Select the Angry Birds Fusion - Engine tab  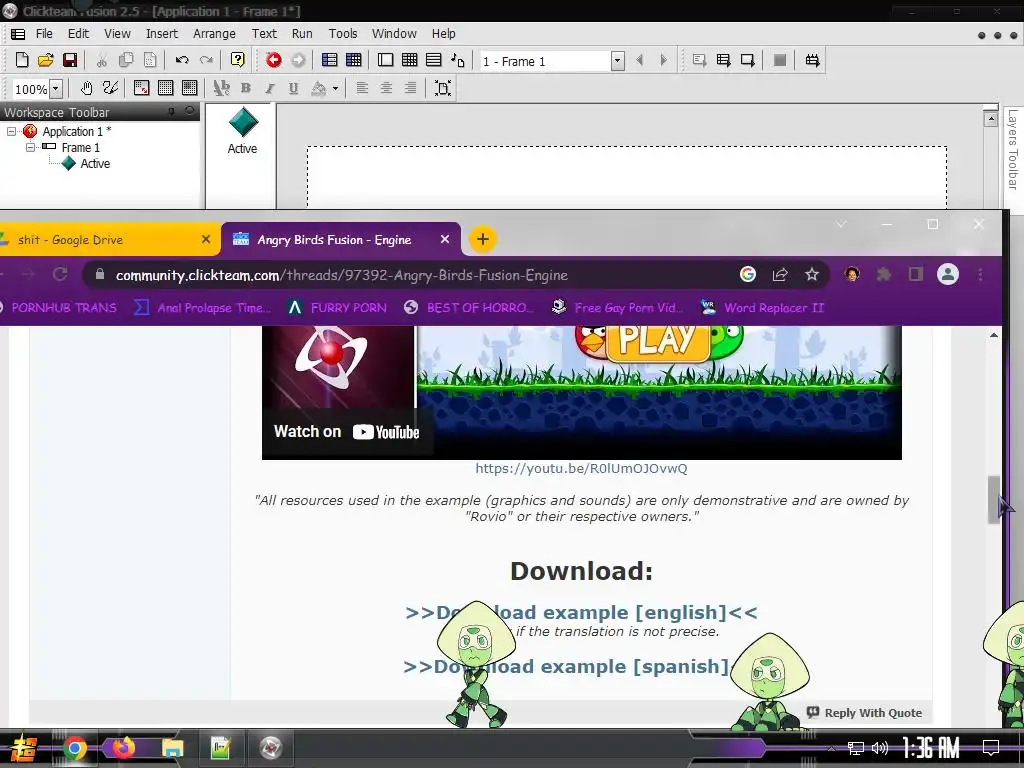(x=340, y=240)
